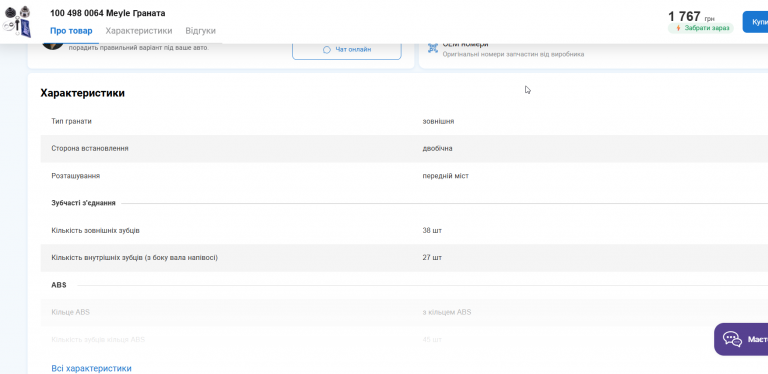The width and height of the screenshot is (768, 374).
Task: Click the Характеристики section heading
Action: click(x=82, y=93)
